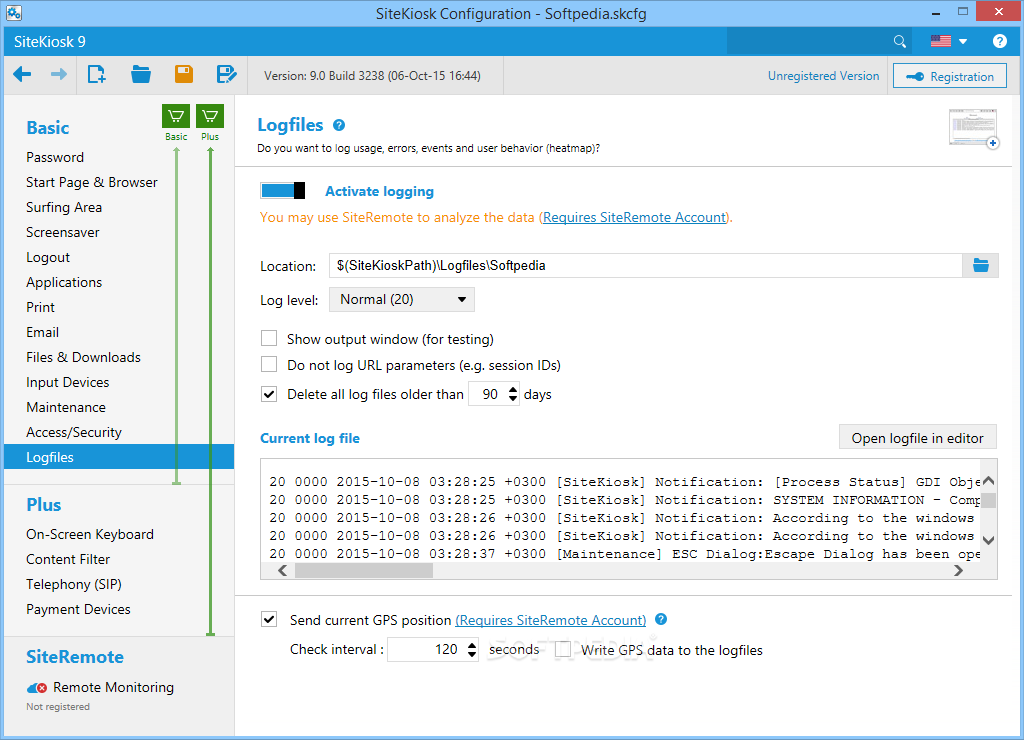
Task: Click the US flag language icon
Action: point(940,41)
